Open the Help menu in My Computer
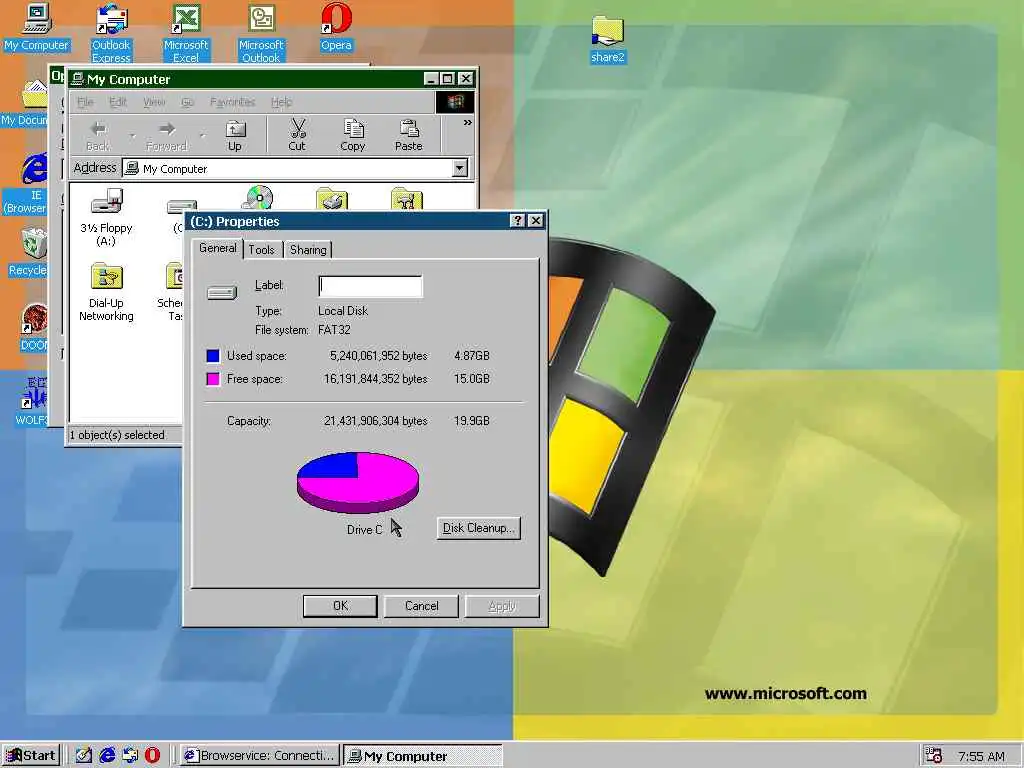This screenshot has height=768, width=1024. coord(281,102)
